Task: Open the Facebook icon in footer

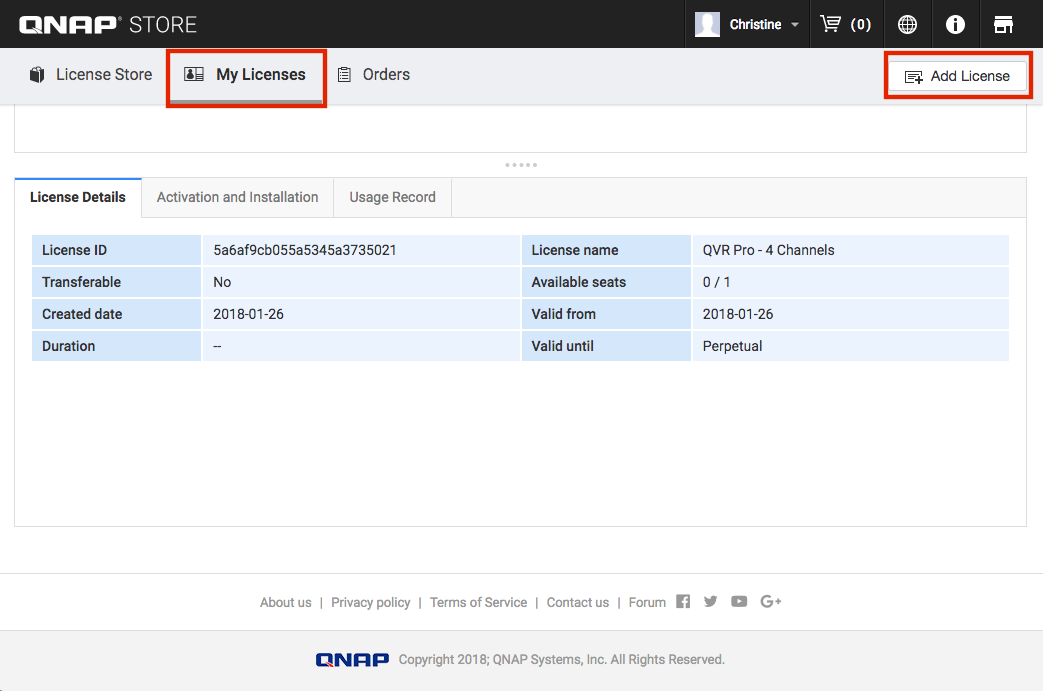Action: pyautogui.click(x=683, y=601)
